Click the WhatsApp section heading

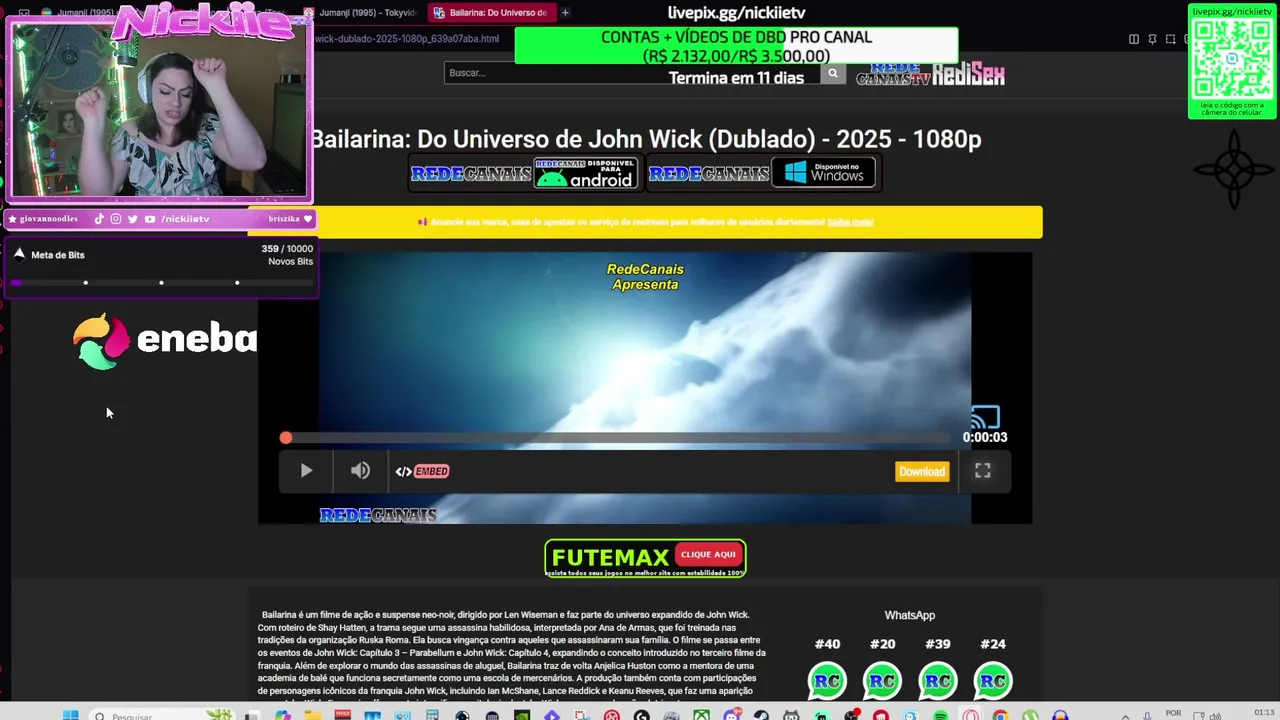[910, 615]
